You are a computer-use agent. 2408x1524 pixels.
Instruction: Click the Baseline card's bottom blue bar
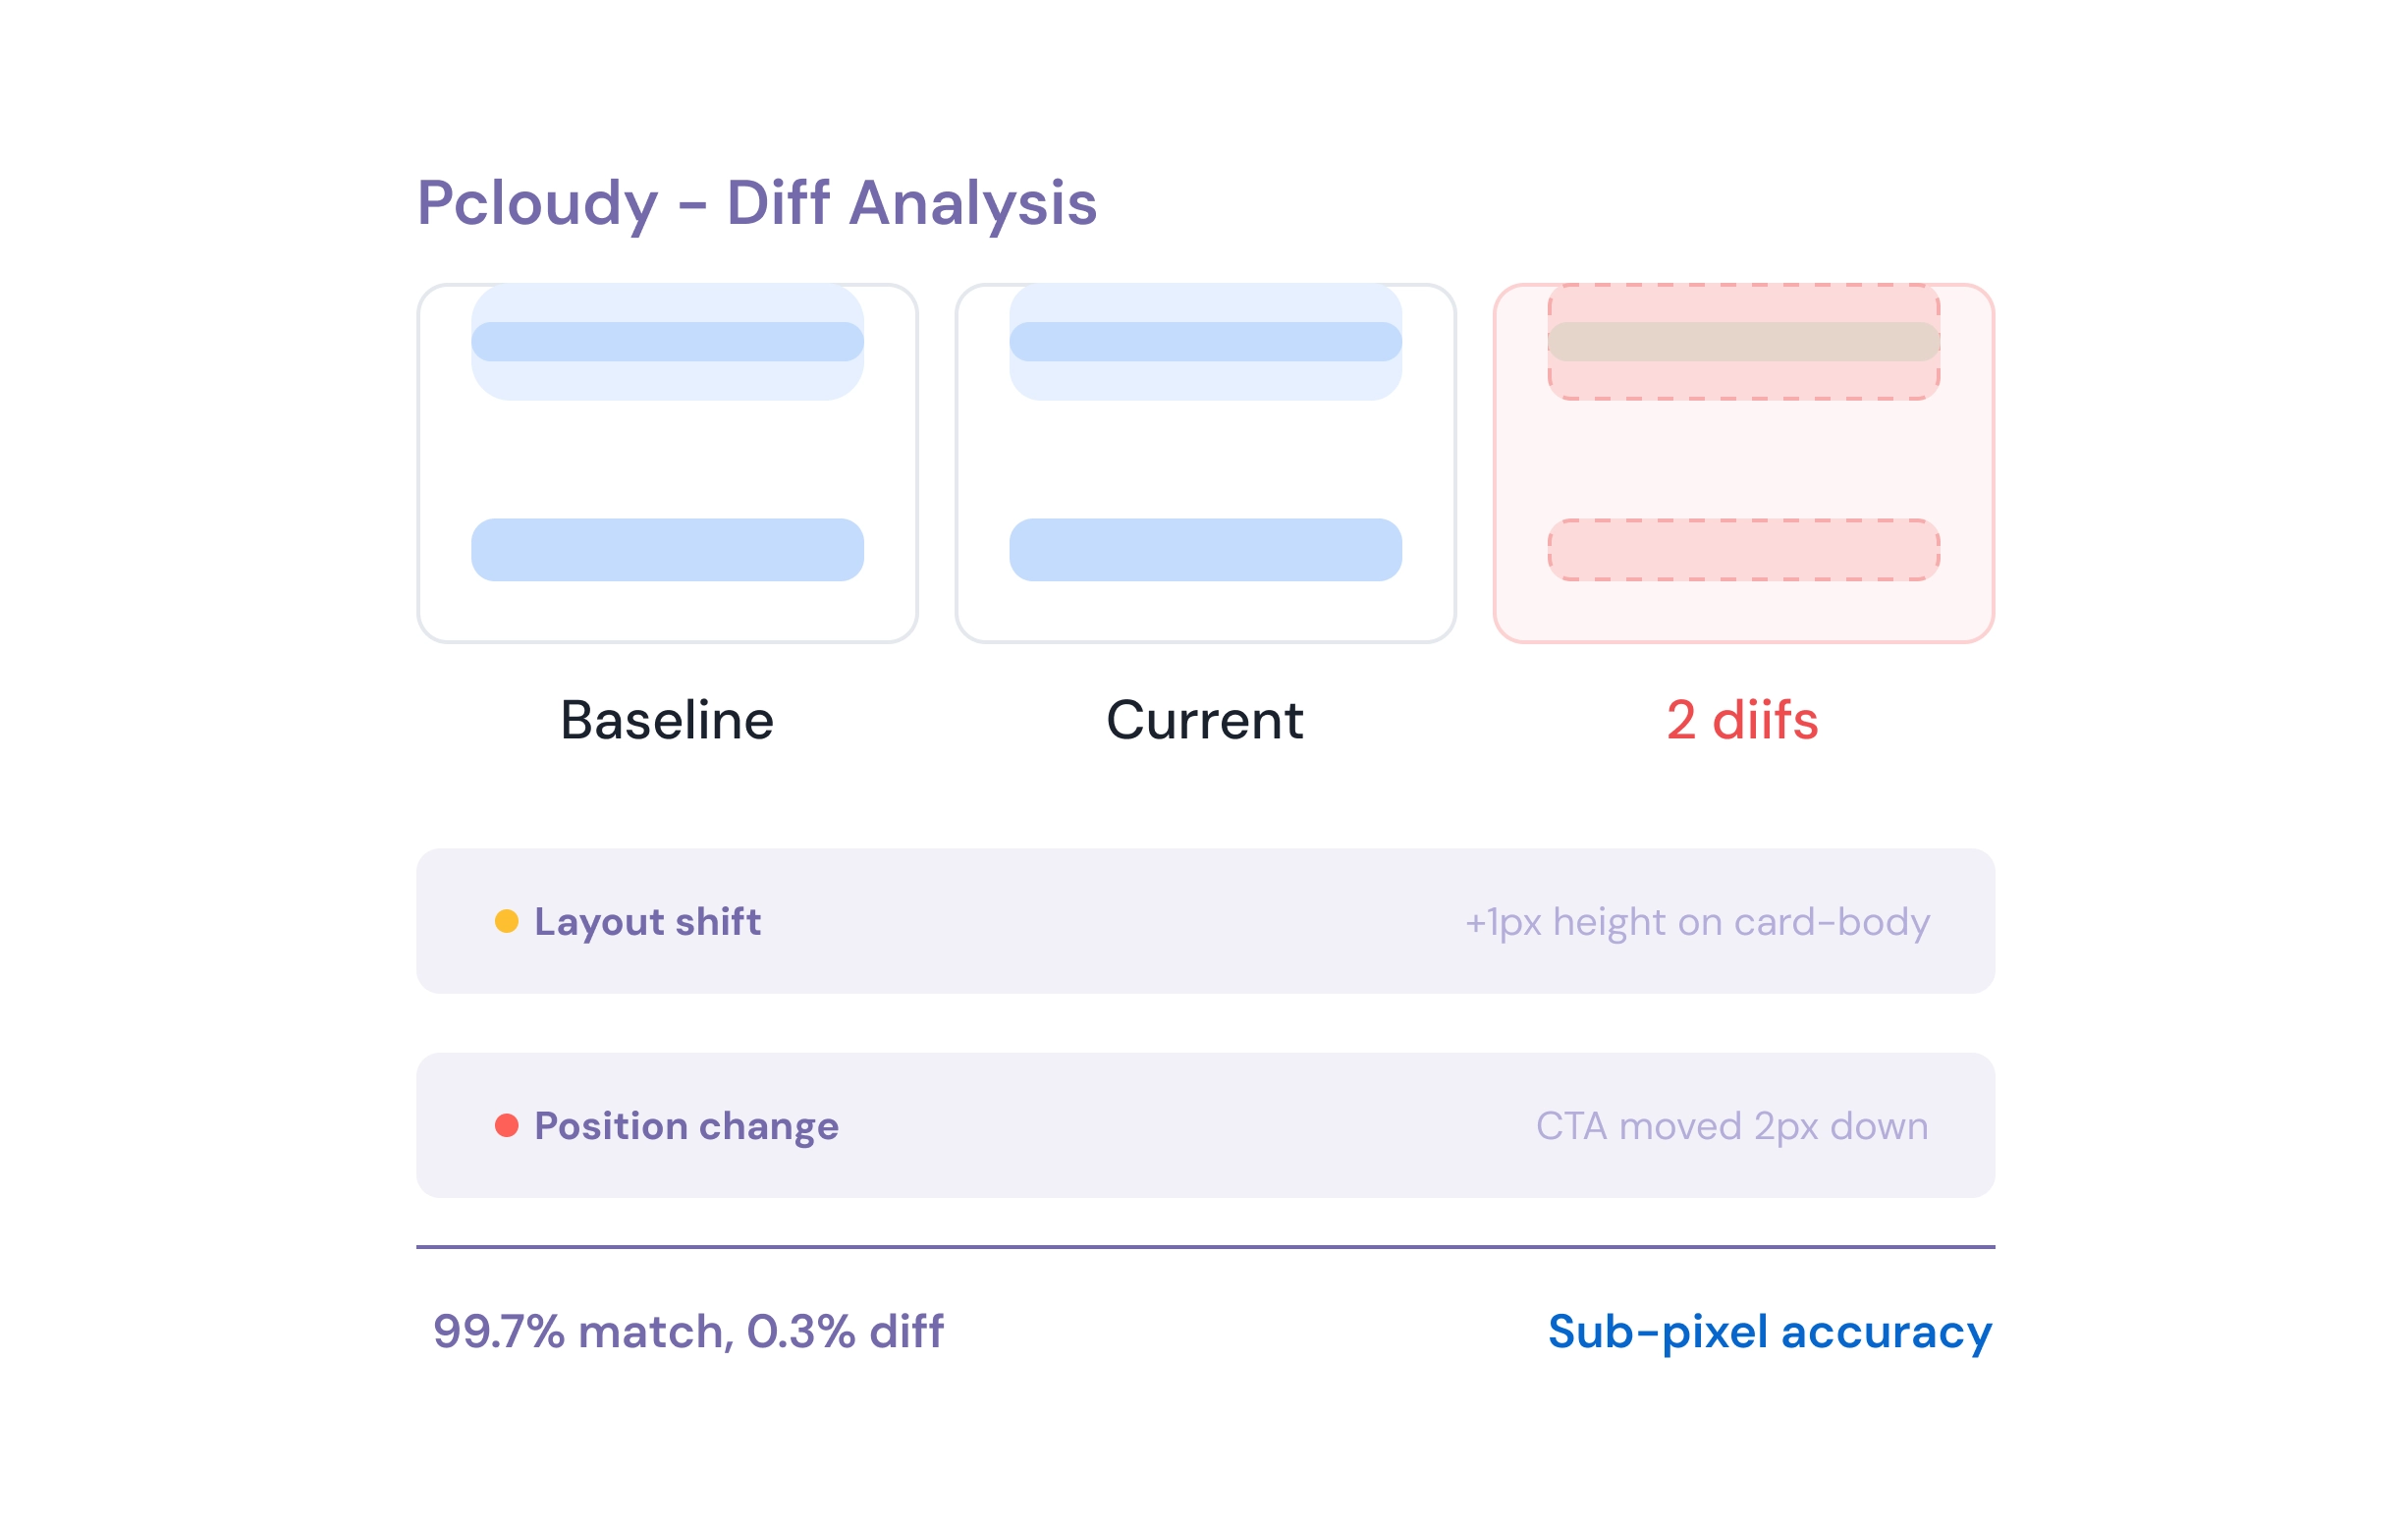[668, 550]
